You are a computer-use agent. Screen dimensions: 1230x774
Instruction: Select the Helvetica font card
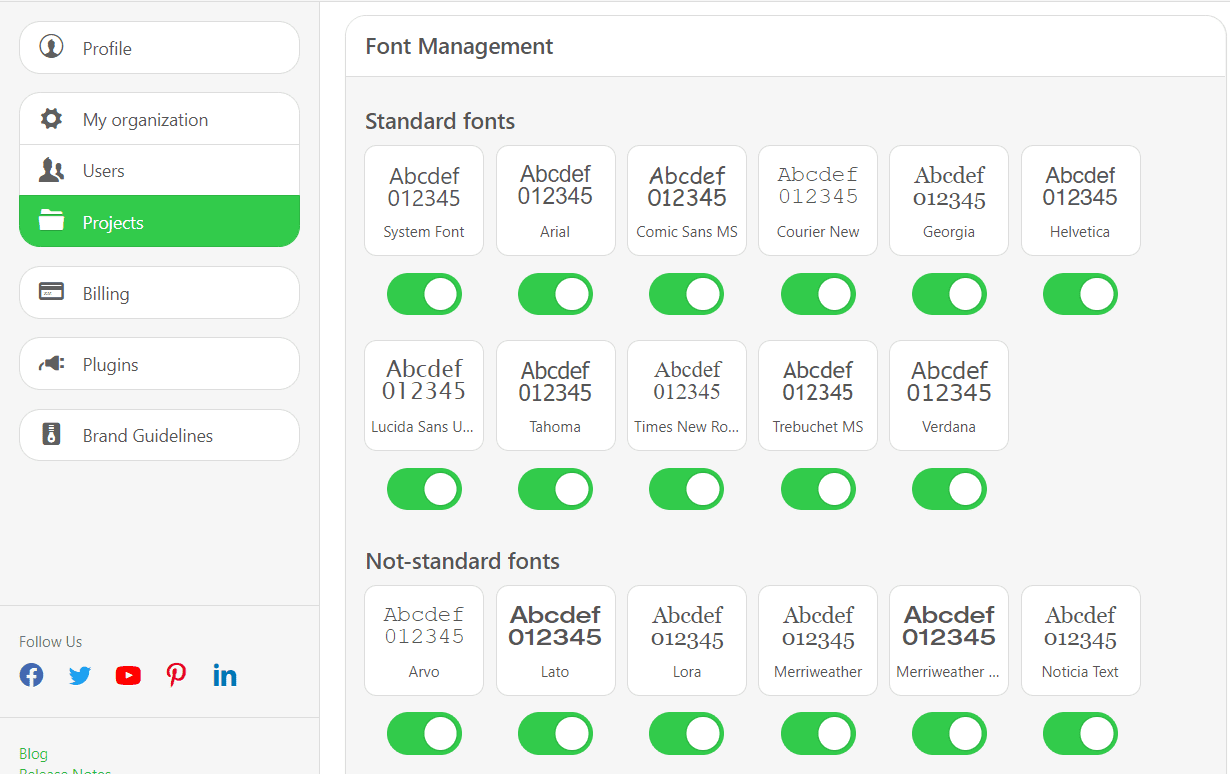click(x=1080, y=200)
